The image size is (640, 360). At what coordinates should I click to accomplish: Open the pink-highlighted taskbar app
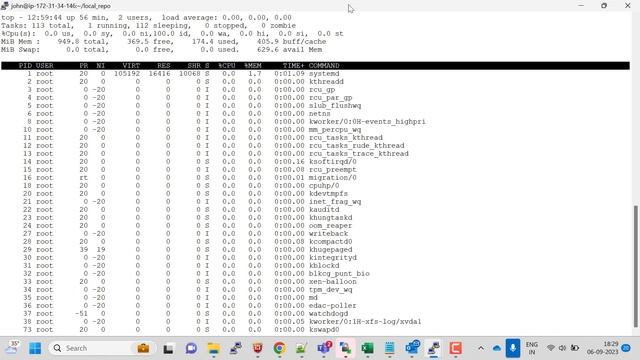[x=346, y=349]
